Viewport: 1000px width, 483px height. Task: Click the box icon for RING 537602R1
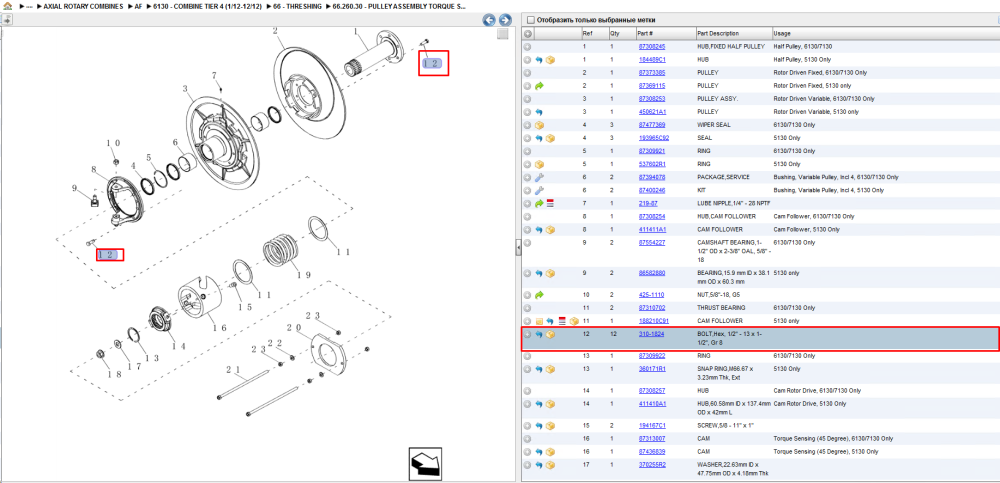539,164
